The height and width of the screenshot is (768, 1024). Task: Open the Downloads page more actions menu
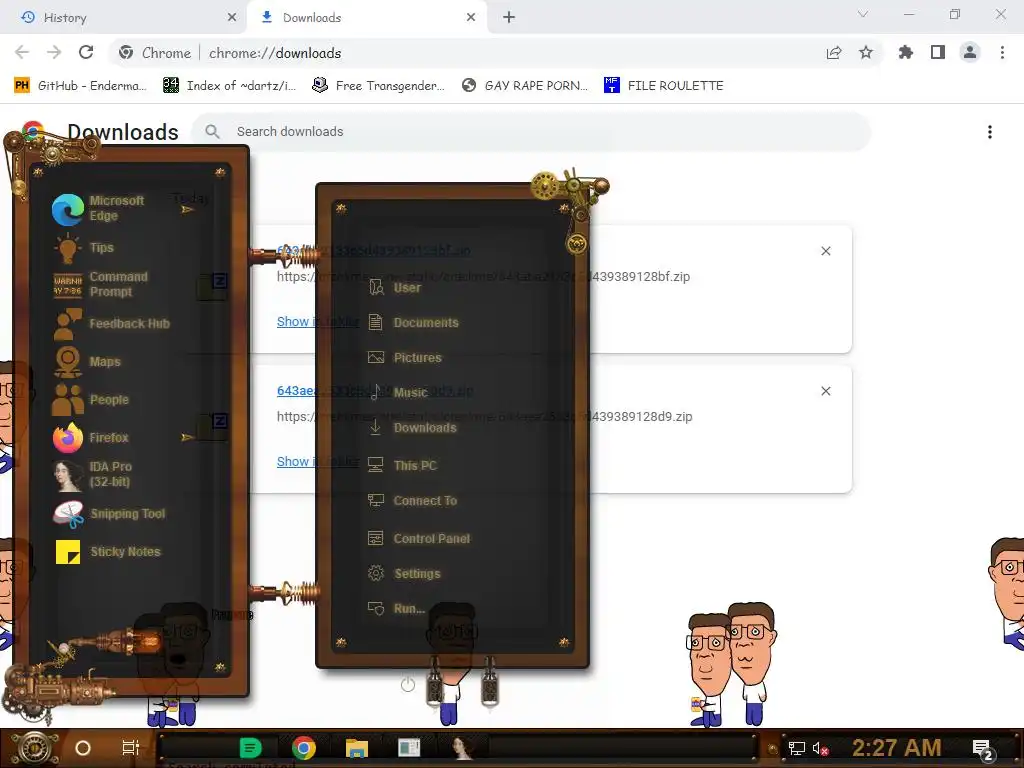click(990, 132)
